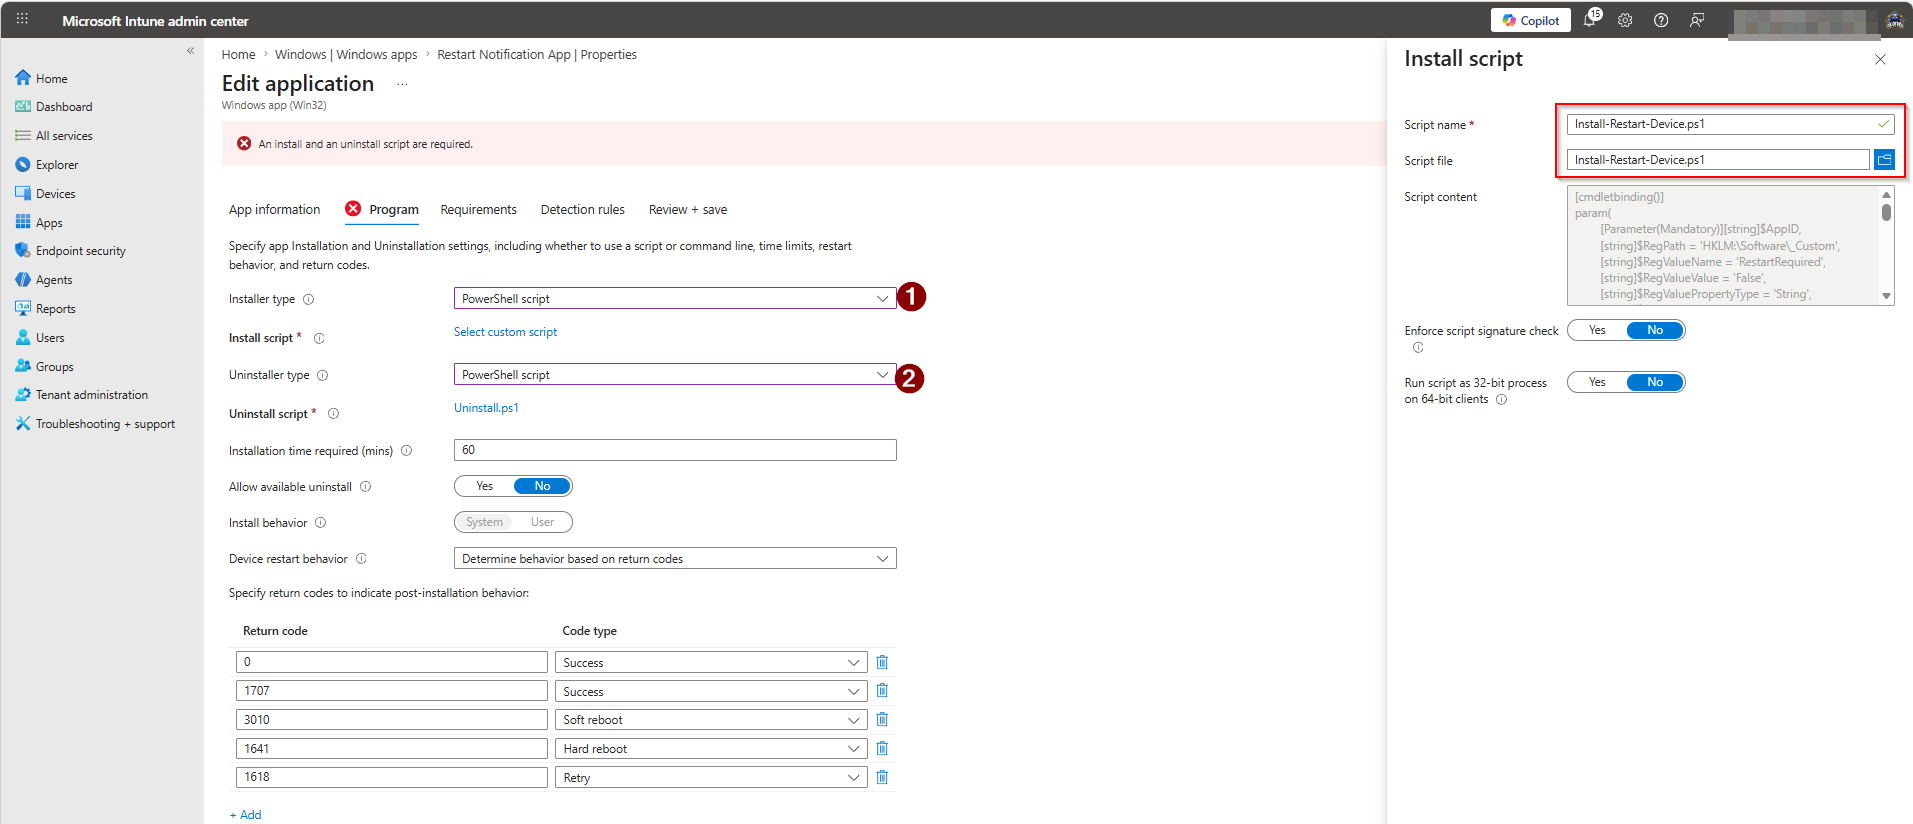This screenshot has width=1913, height=824.
Task: Delete the 1618 Retry return code row
Action: (x=882, y=777)
